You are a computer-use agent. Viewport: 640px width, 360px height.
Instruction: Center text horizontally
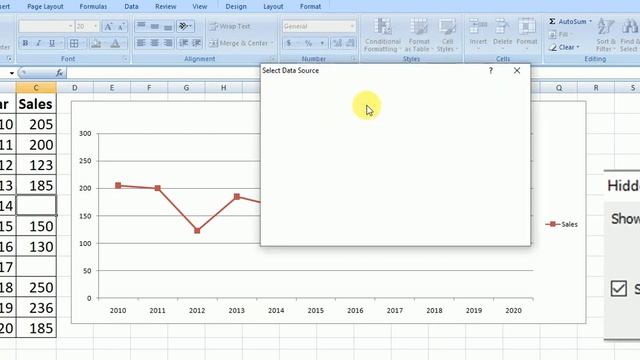[x=155, y=43]
